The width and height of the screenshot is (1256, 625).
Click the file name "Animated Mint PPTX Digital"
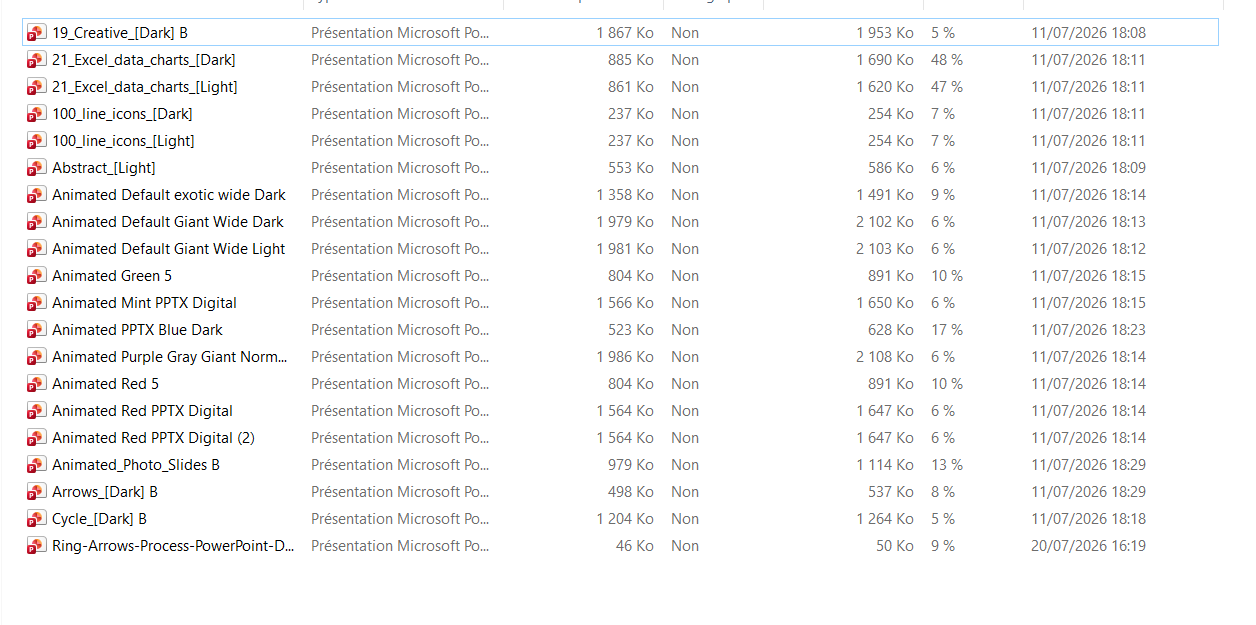(144, 303)
